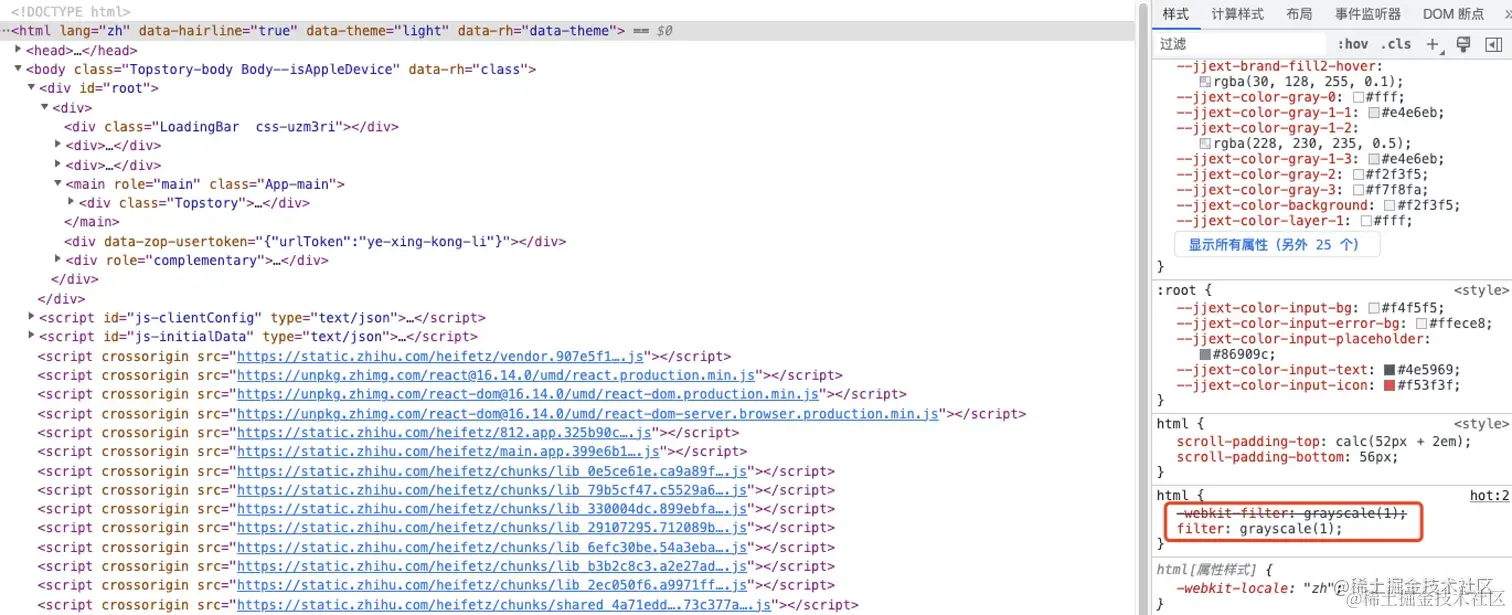The width and height of the screenshot is (1512, 615).
Task: Open the jjext-brand-fill2-hover color swatch
Action: point(1205,82)
